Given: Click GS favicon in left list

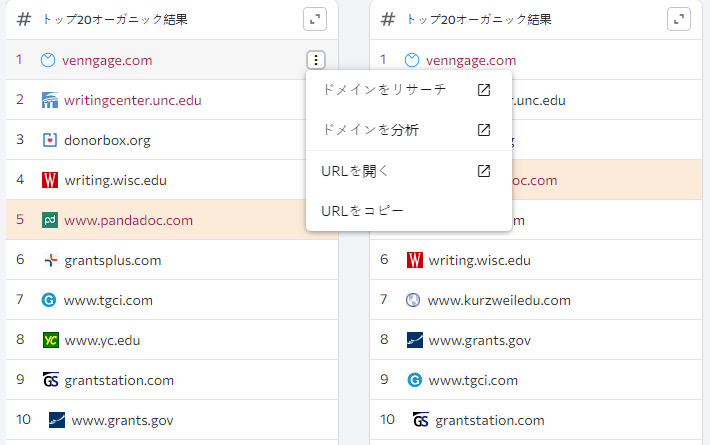Looking at the screenshot, I should [x=51, y=380].
